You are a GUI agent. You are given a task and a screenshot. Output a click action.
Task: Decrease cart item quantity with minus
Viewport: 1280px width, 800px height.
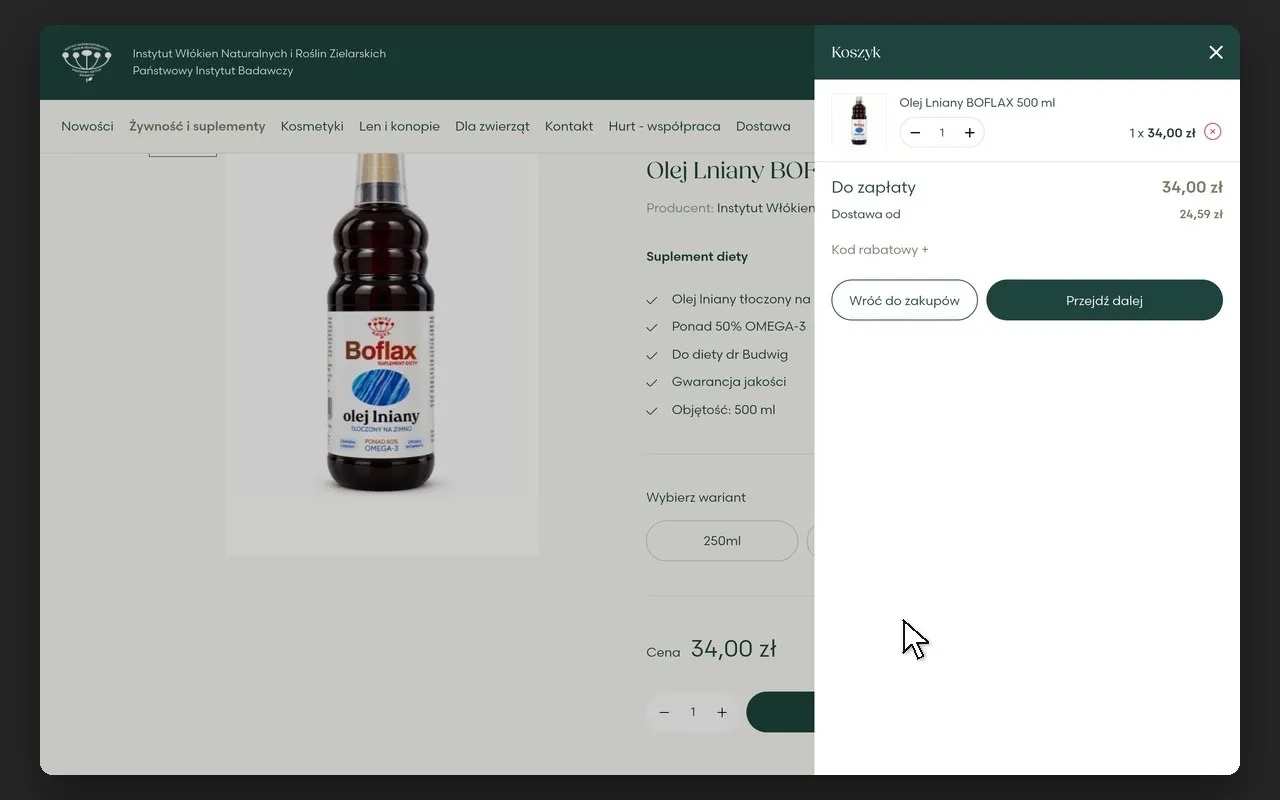[x=915, y=132]
